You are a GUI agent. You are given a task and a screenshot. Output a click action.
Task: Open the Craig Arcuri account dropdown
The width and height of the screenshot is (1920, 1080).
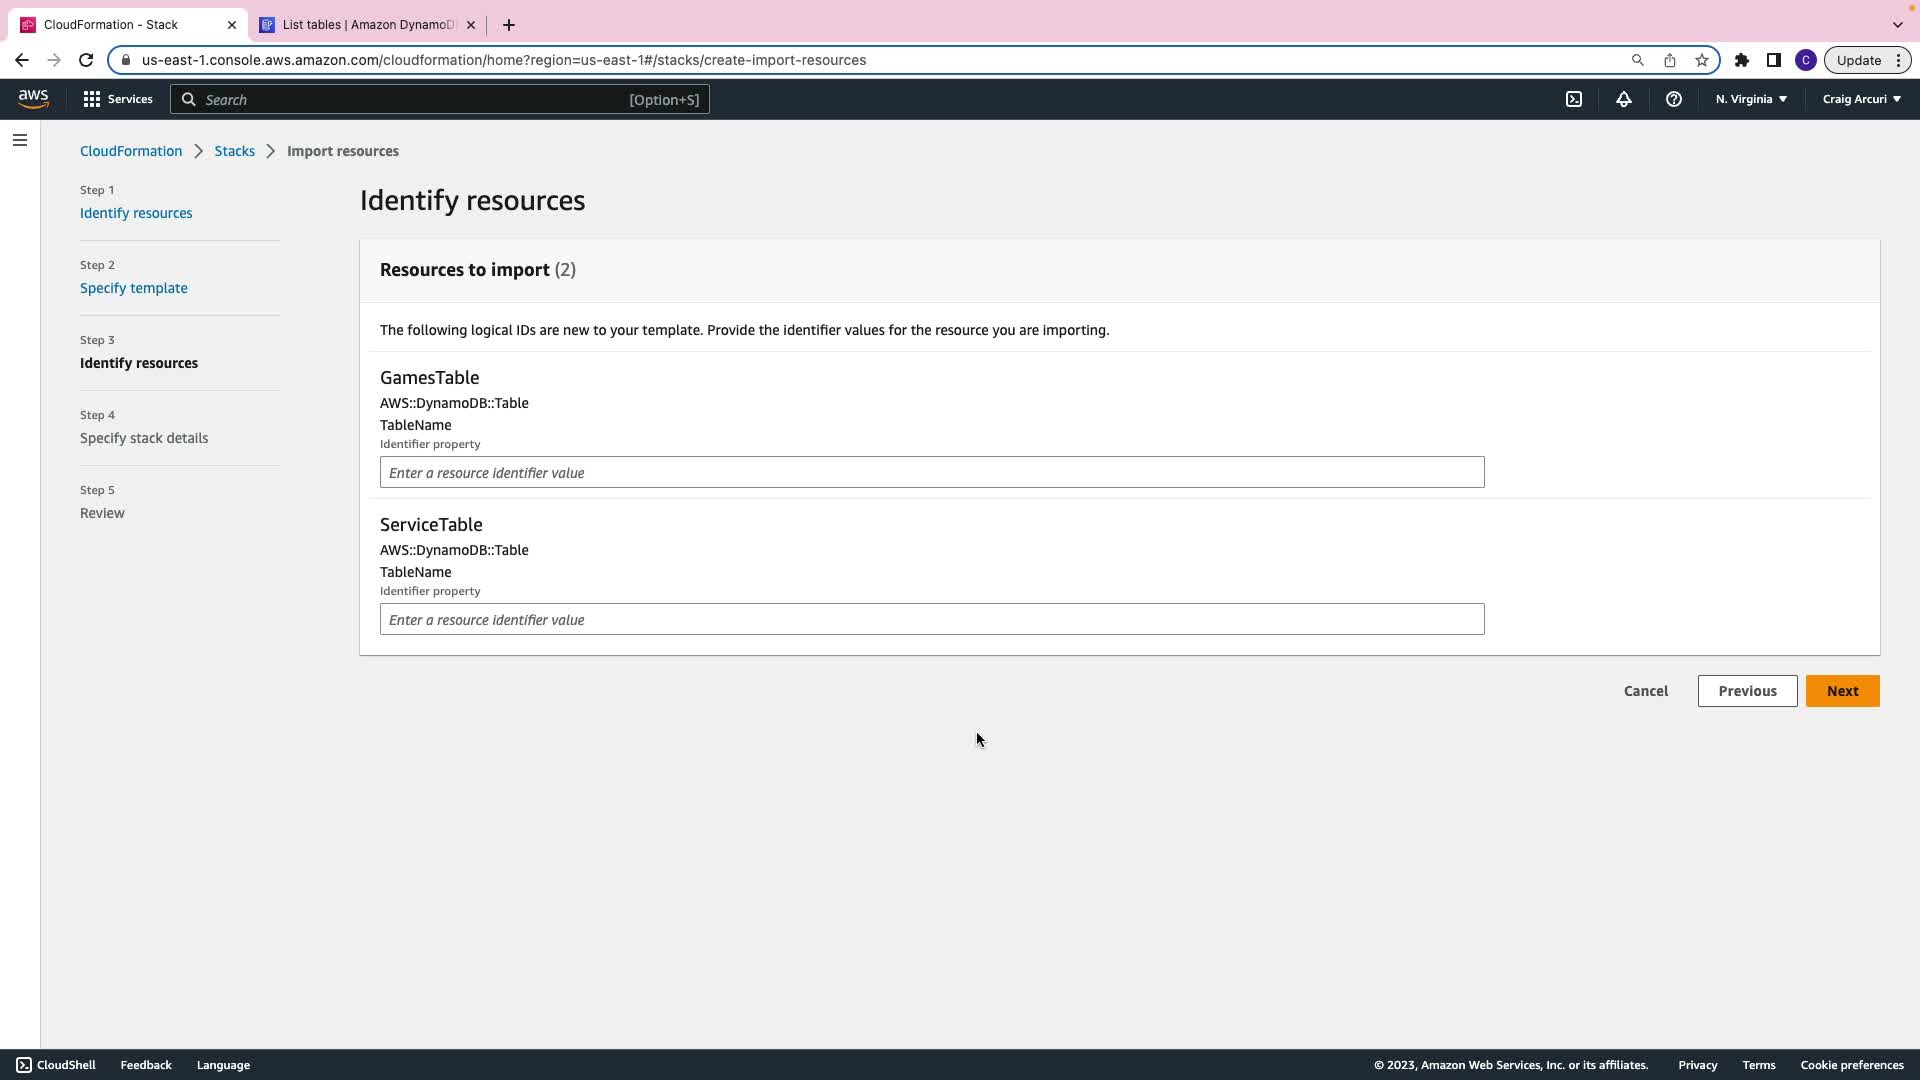(1861, 99)
